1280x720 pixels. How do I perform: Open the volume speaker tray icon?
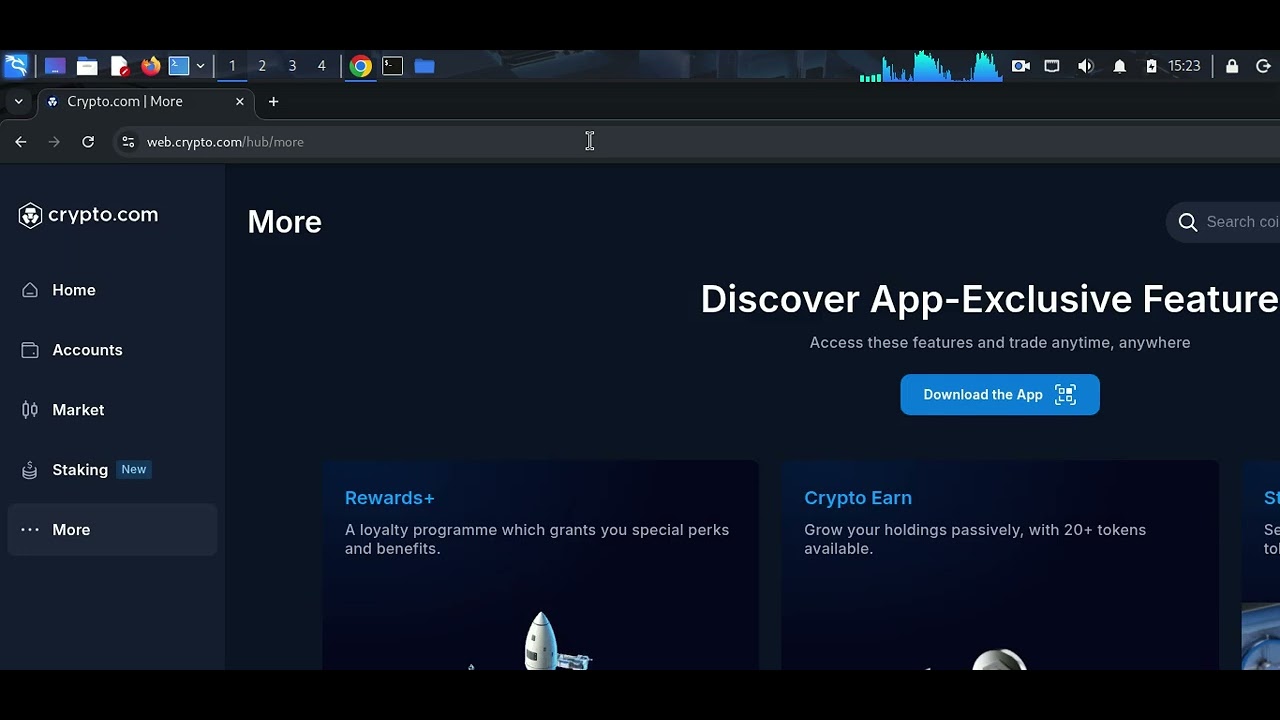1086,66
